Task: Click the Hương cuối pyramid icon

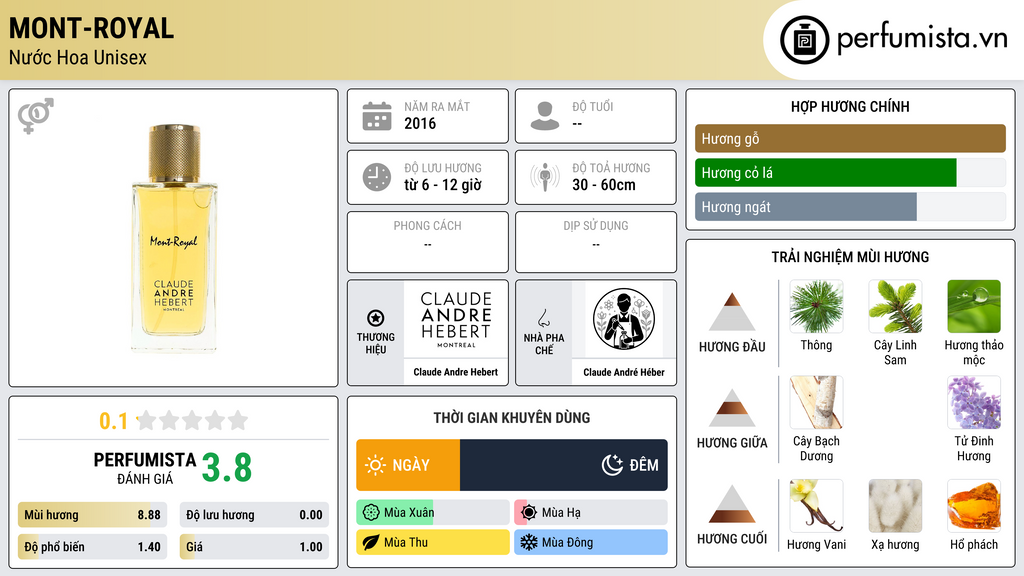Action: coord(732,504)
